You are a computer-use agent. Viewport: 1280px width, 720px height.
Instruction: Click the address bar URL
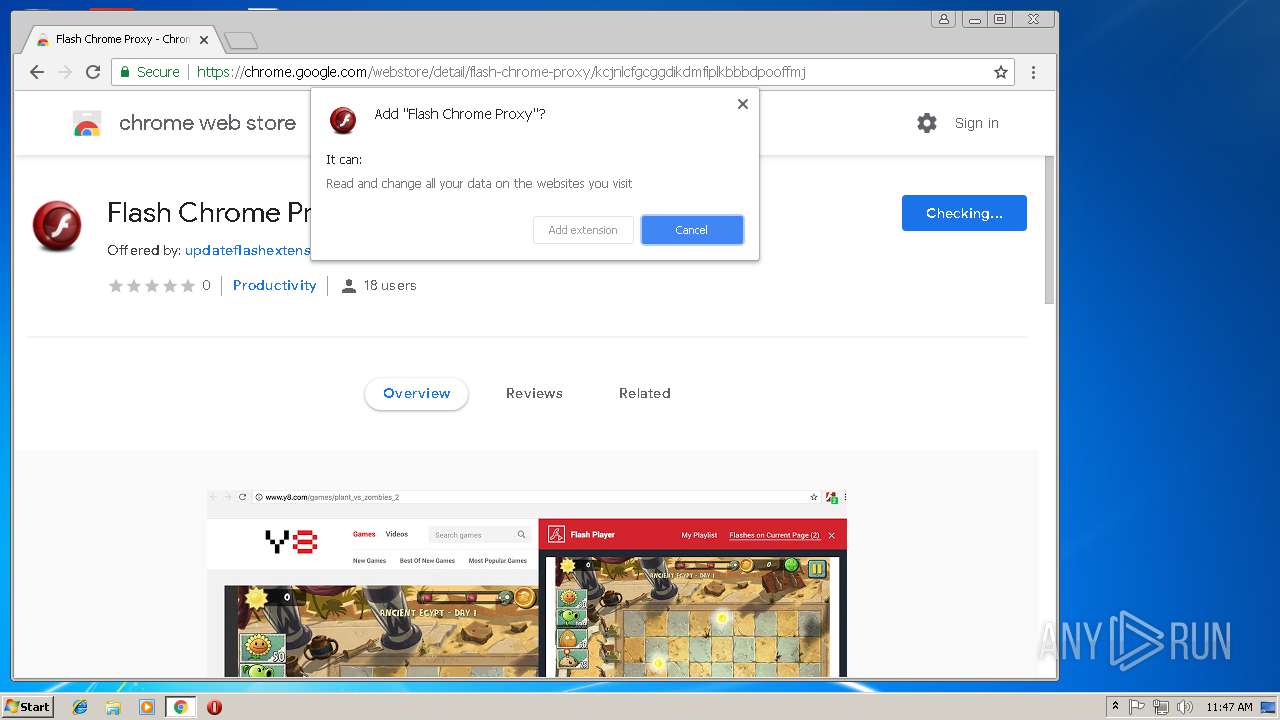click(x=501, y=72)
